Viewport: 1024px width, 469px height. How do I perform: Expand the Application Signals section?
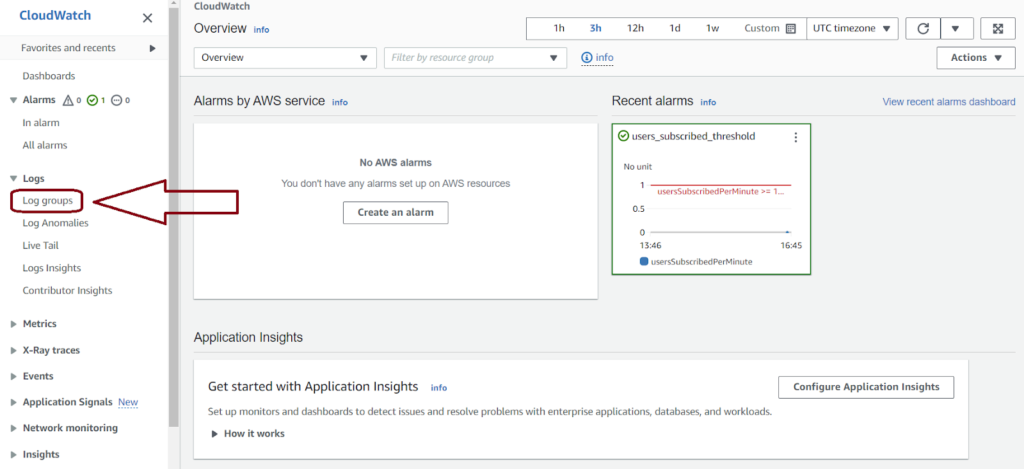(14, 402)
